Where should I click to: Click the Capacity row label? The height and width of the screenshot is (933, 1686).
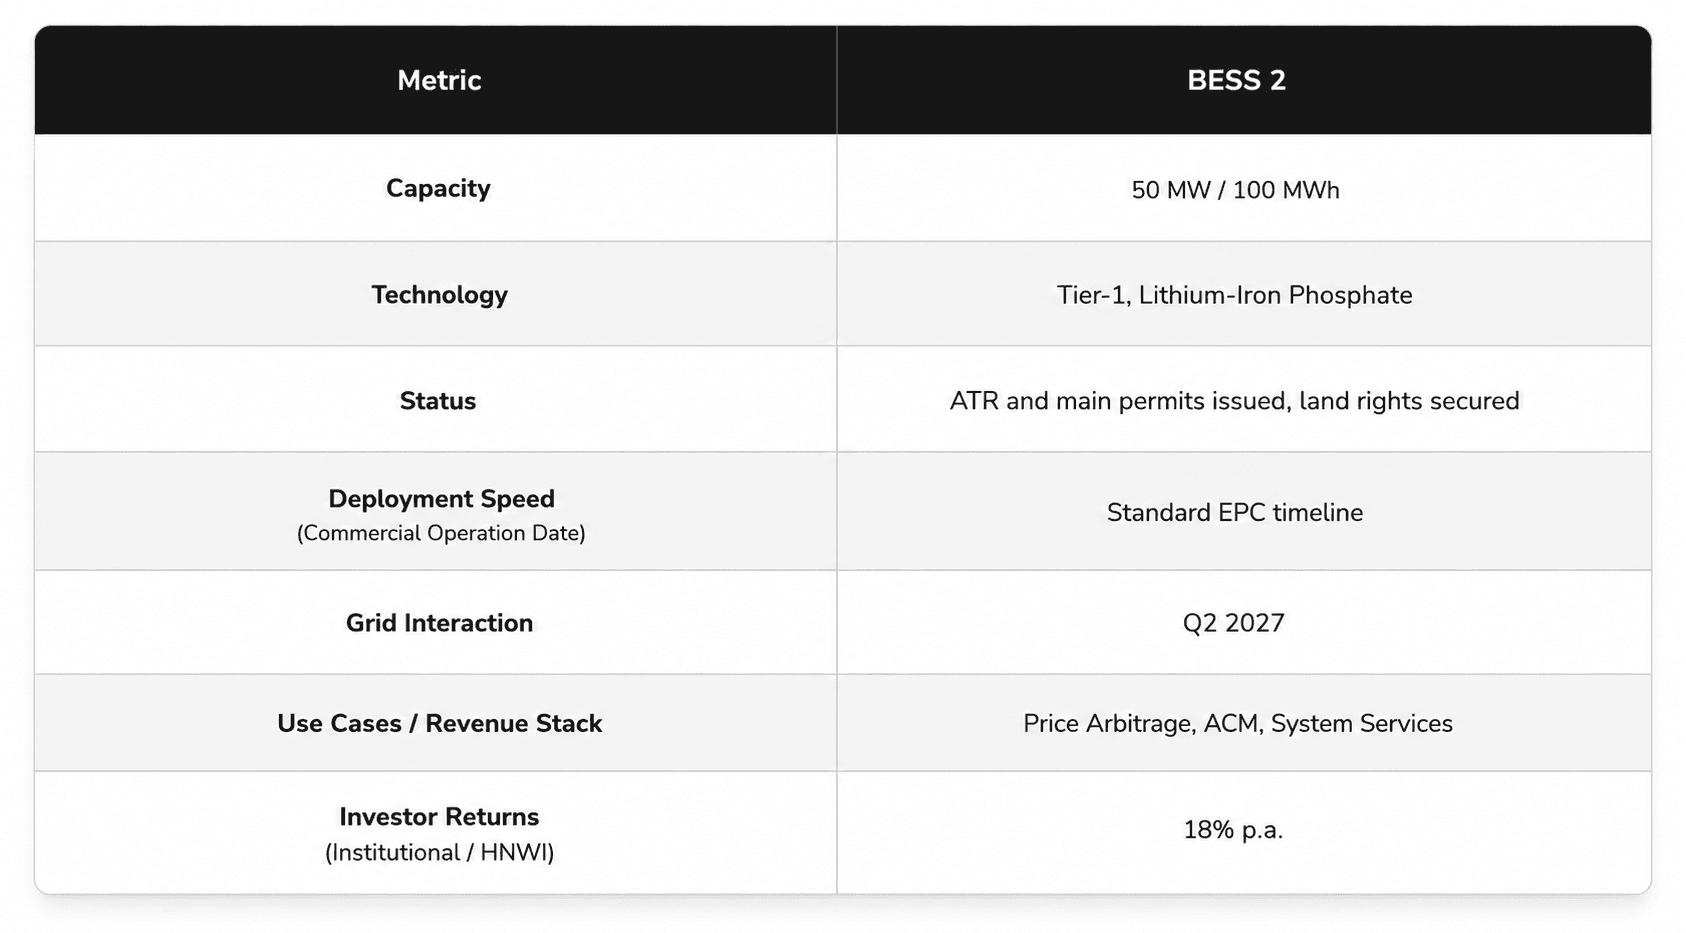pyautogui.click(x=438, y=188)
